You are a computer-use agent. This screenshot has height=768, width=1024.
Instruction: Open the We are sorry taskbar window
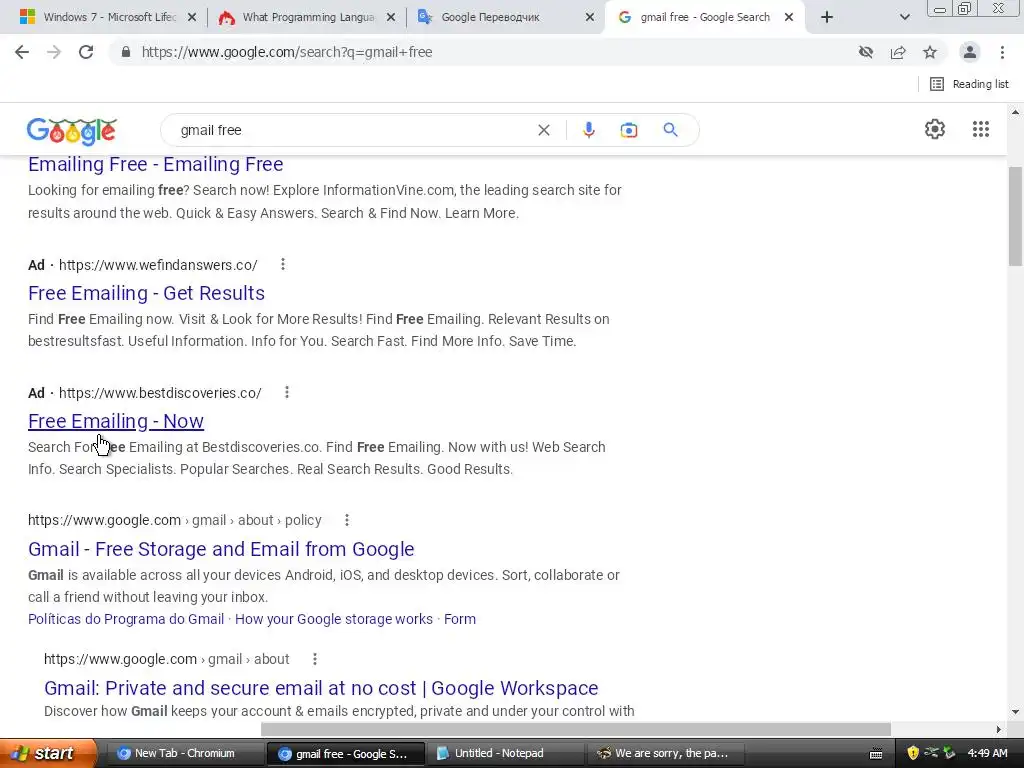pyautogui.click(x=665, y=754)
